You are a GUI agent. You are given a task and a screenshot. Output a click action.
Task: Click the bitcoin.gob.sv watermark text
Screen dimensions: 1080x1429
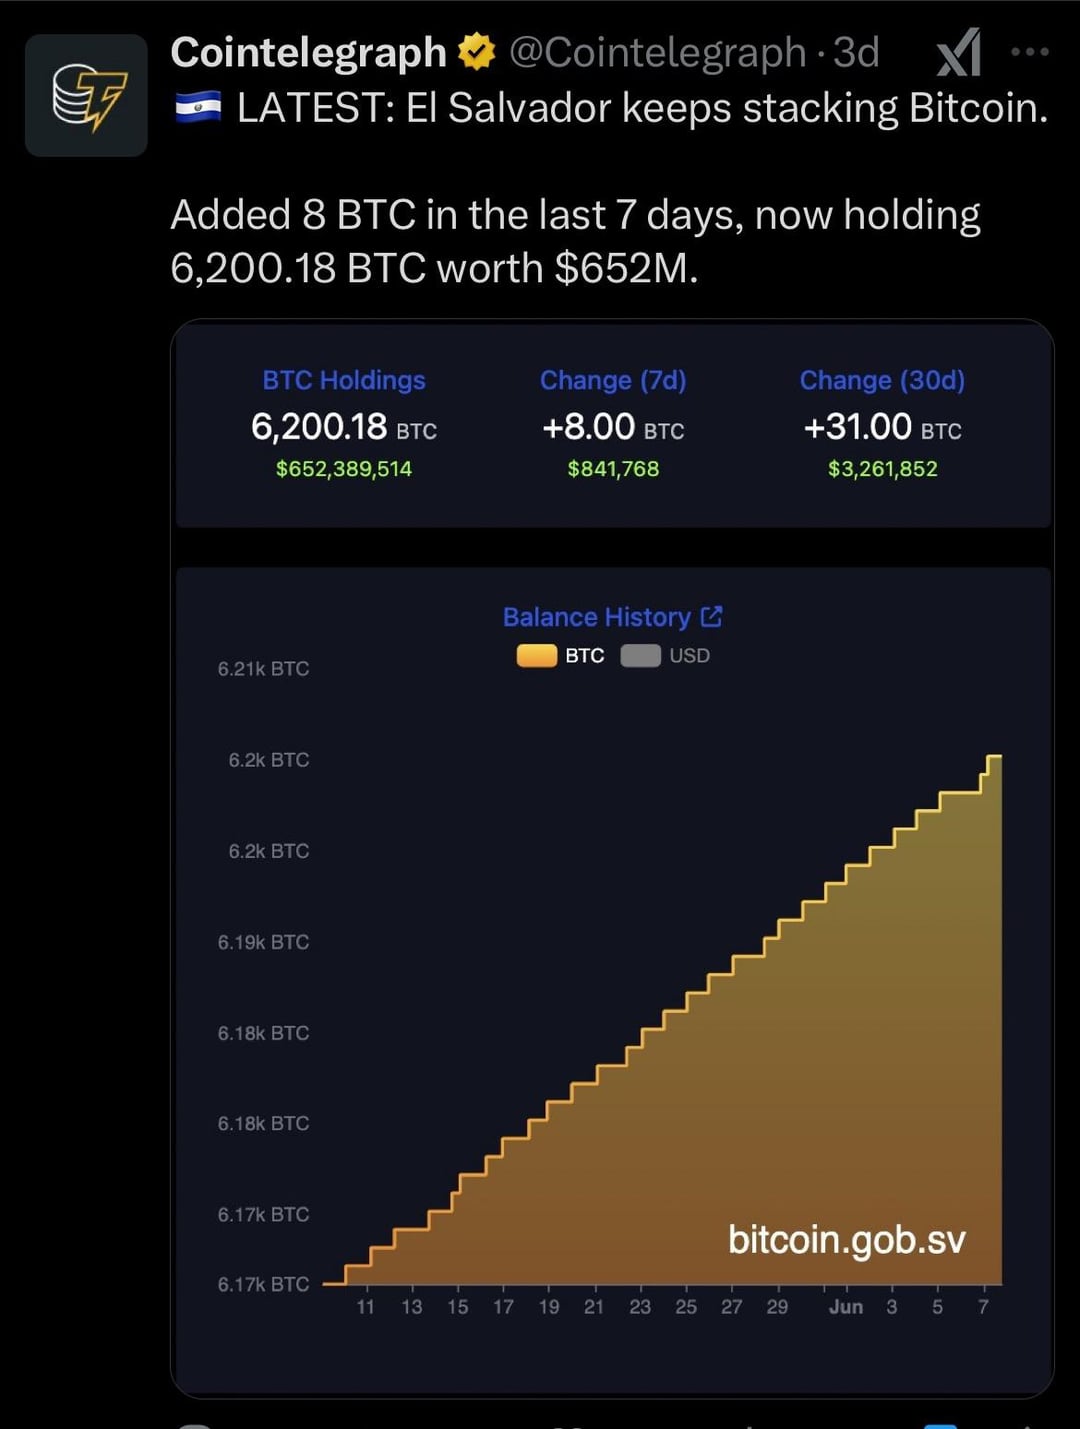[x=847, y=1240]
